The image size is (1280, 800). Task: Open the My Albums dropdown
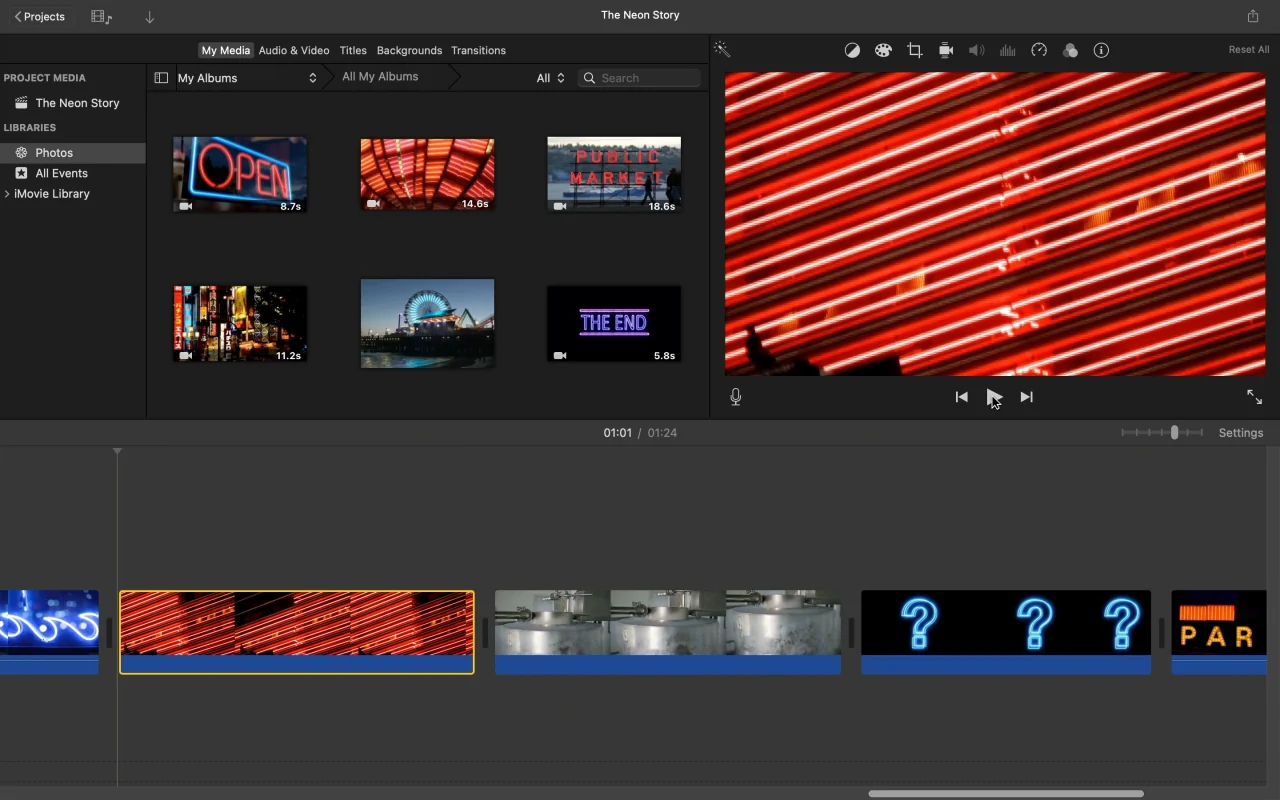(x=245, y=77)
